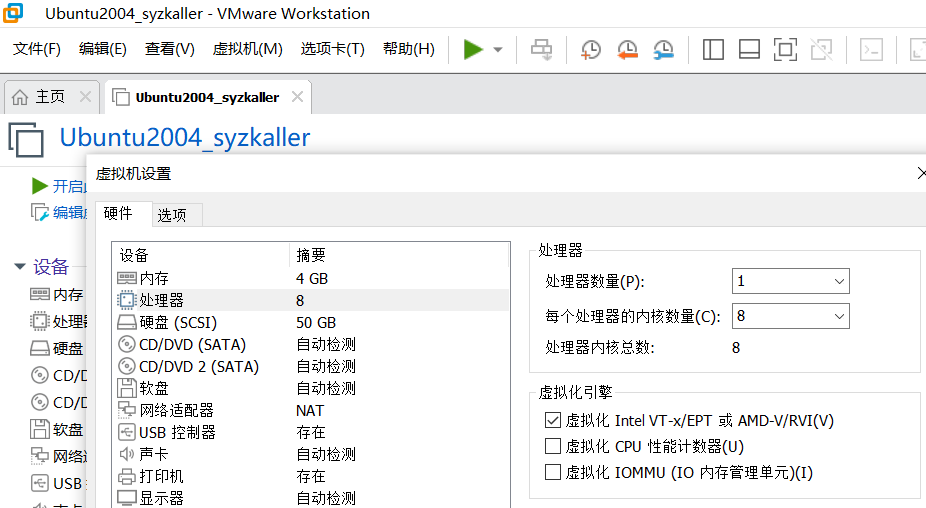Open the 每个处理器的内核数量 dropdown
The height and width of the screenshot is (508, 926).
point(790,317)
